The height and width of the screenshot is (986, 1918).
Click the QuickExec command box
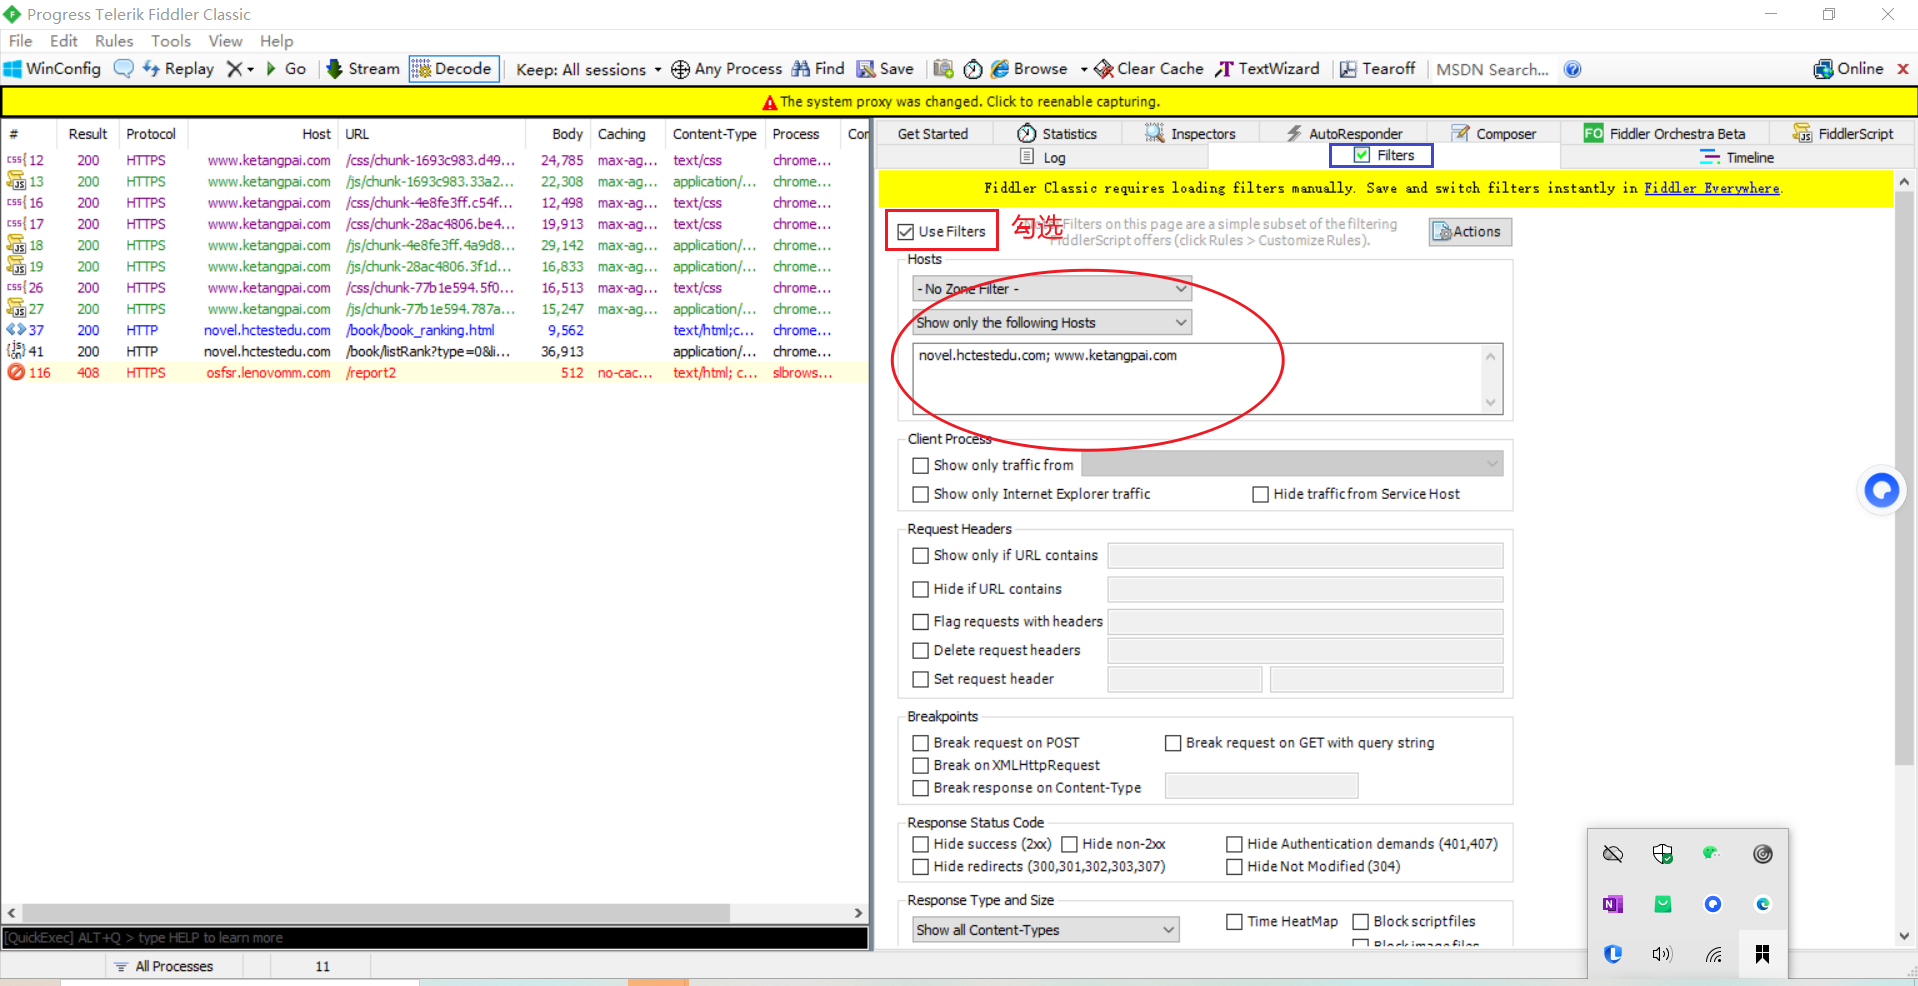434,938
